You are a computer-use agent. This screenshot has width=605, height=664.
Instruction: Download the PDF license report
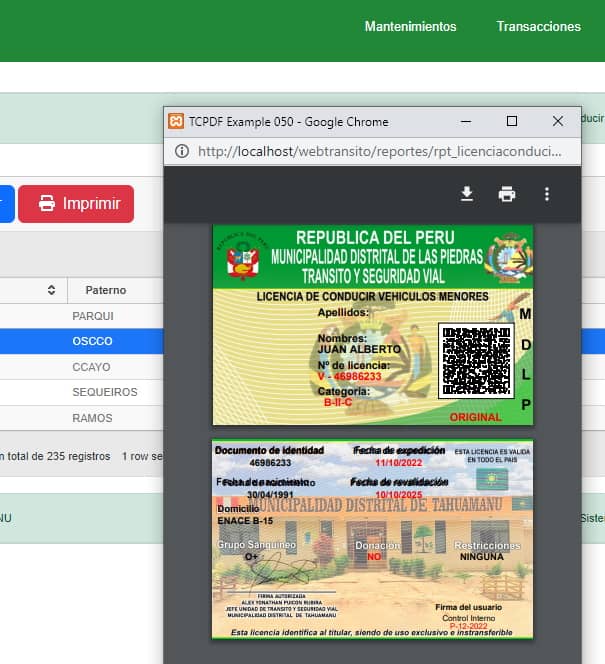coord(466,194)
